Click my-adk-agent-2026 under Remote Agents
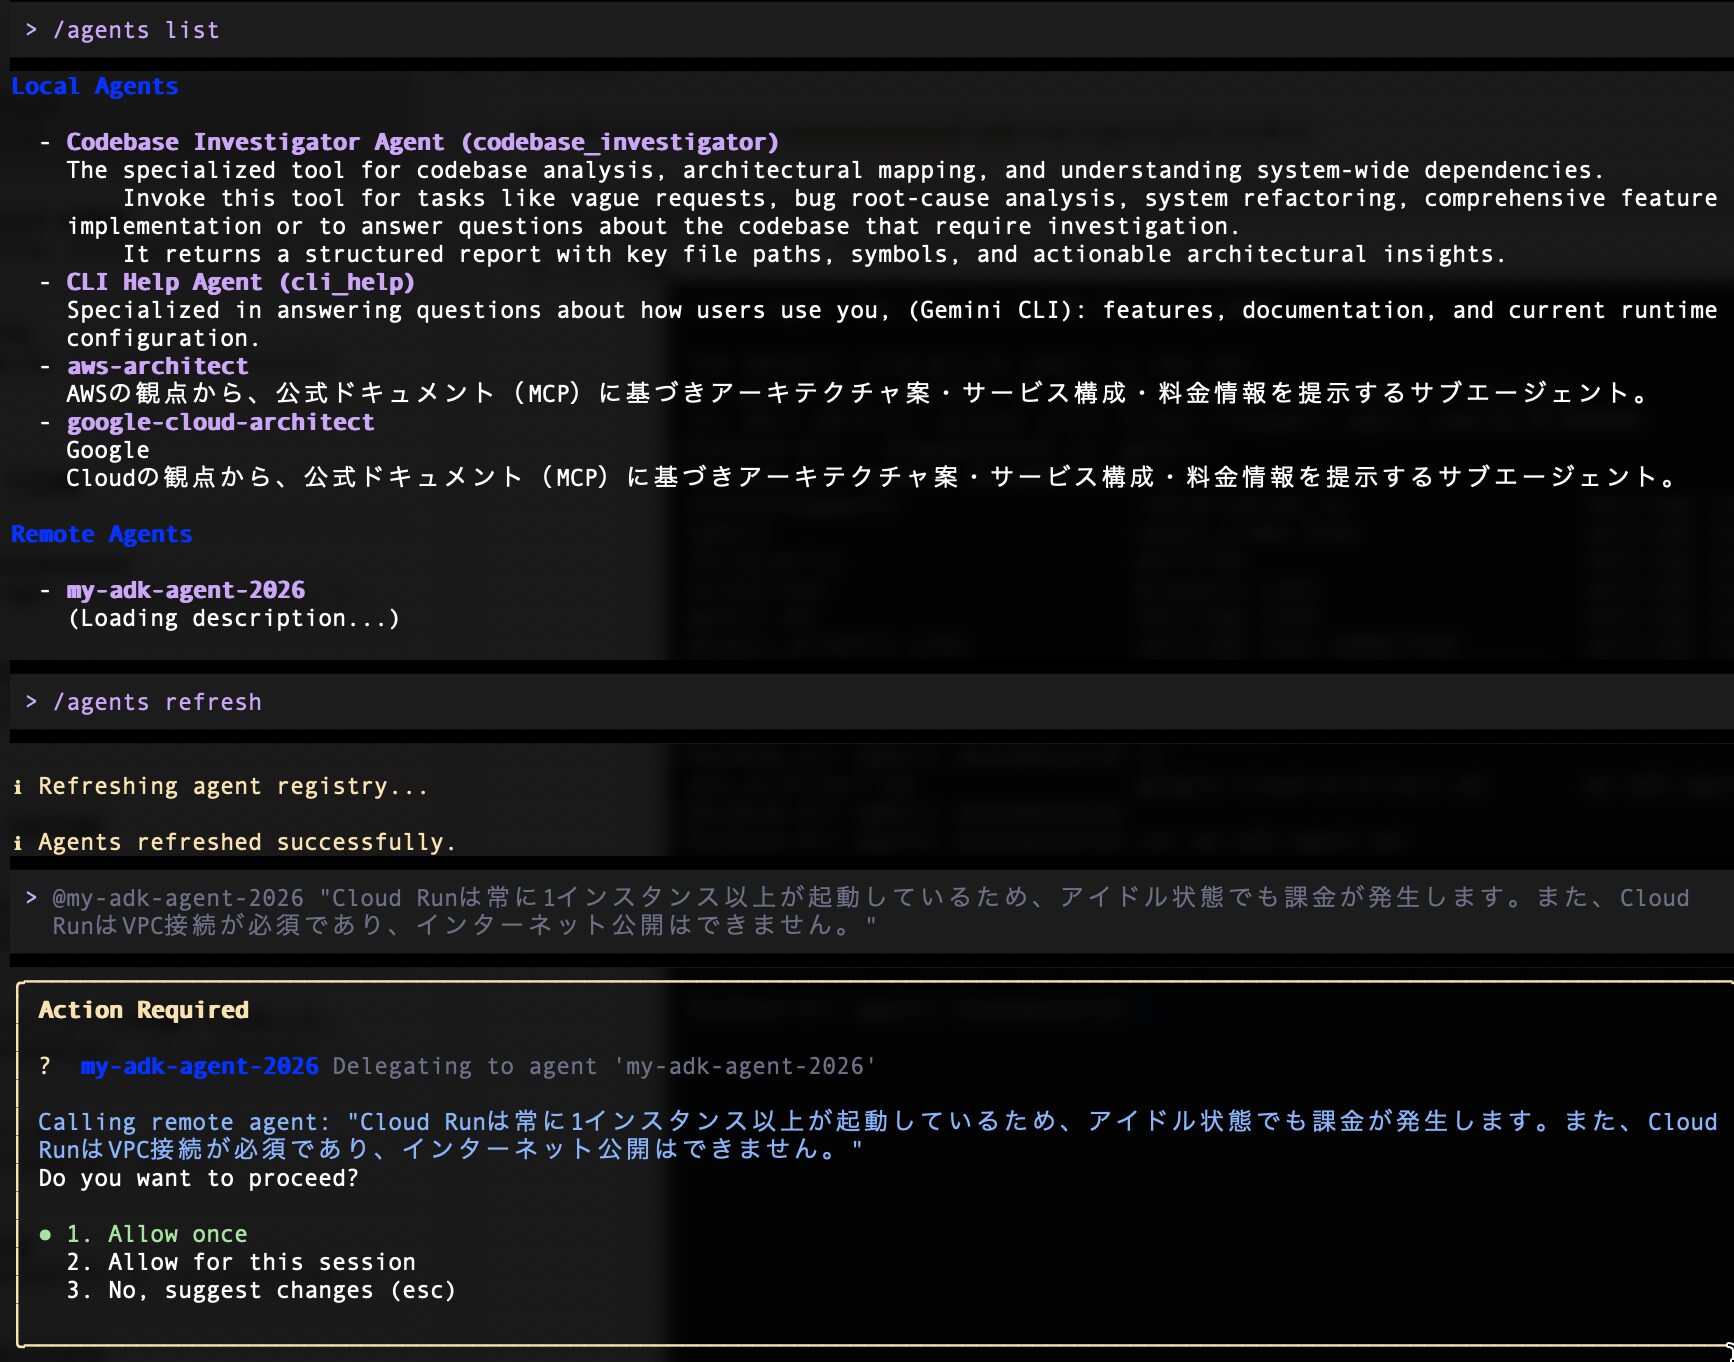Screen dimensions: 1734x1362 [x=185, y=590]
